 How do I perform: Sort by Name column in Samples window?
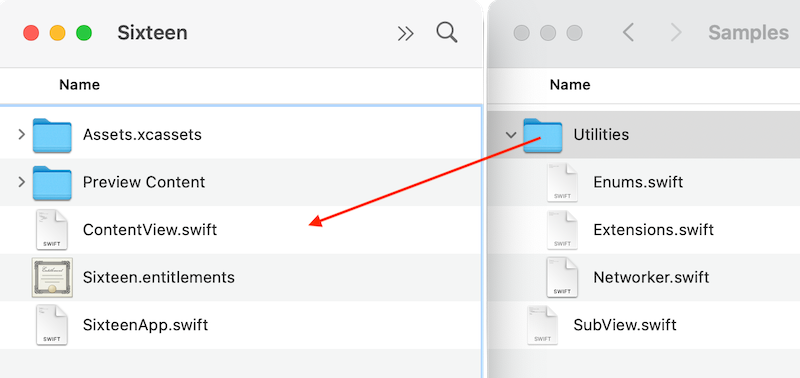[570, 85]
